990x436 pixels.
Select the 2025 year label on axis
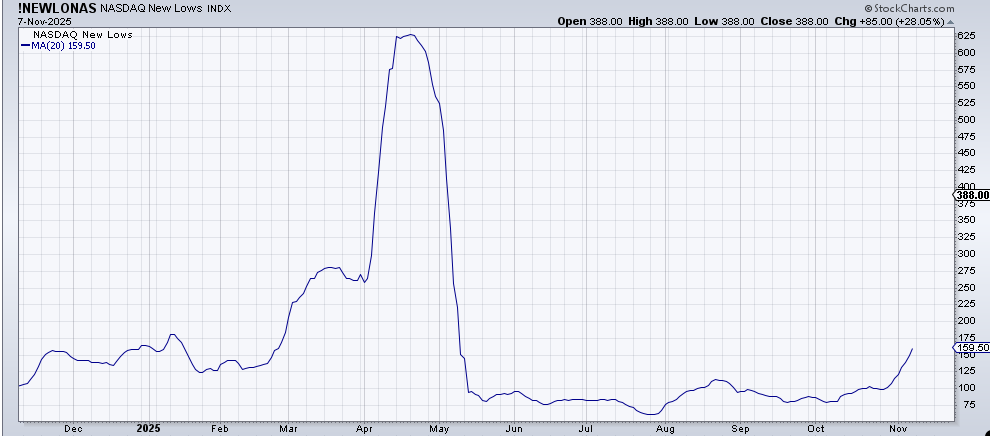coord(146,428)
